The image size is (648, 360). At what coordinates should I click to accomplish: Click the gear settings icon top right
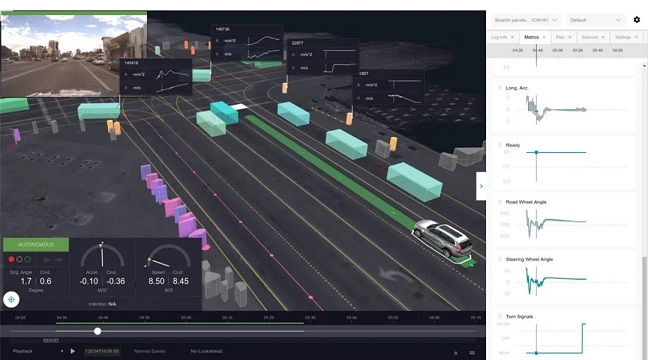(x=636, y=20)
